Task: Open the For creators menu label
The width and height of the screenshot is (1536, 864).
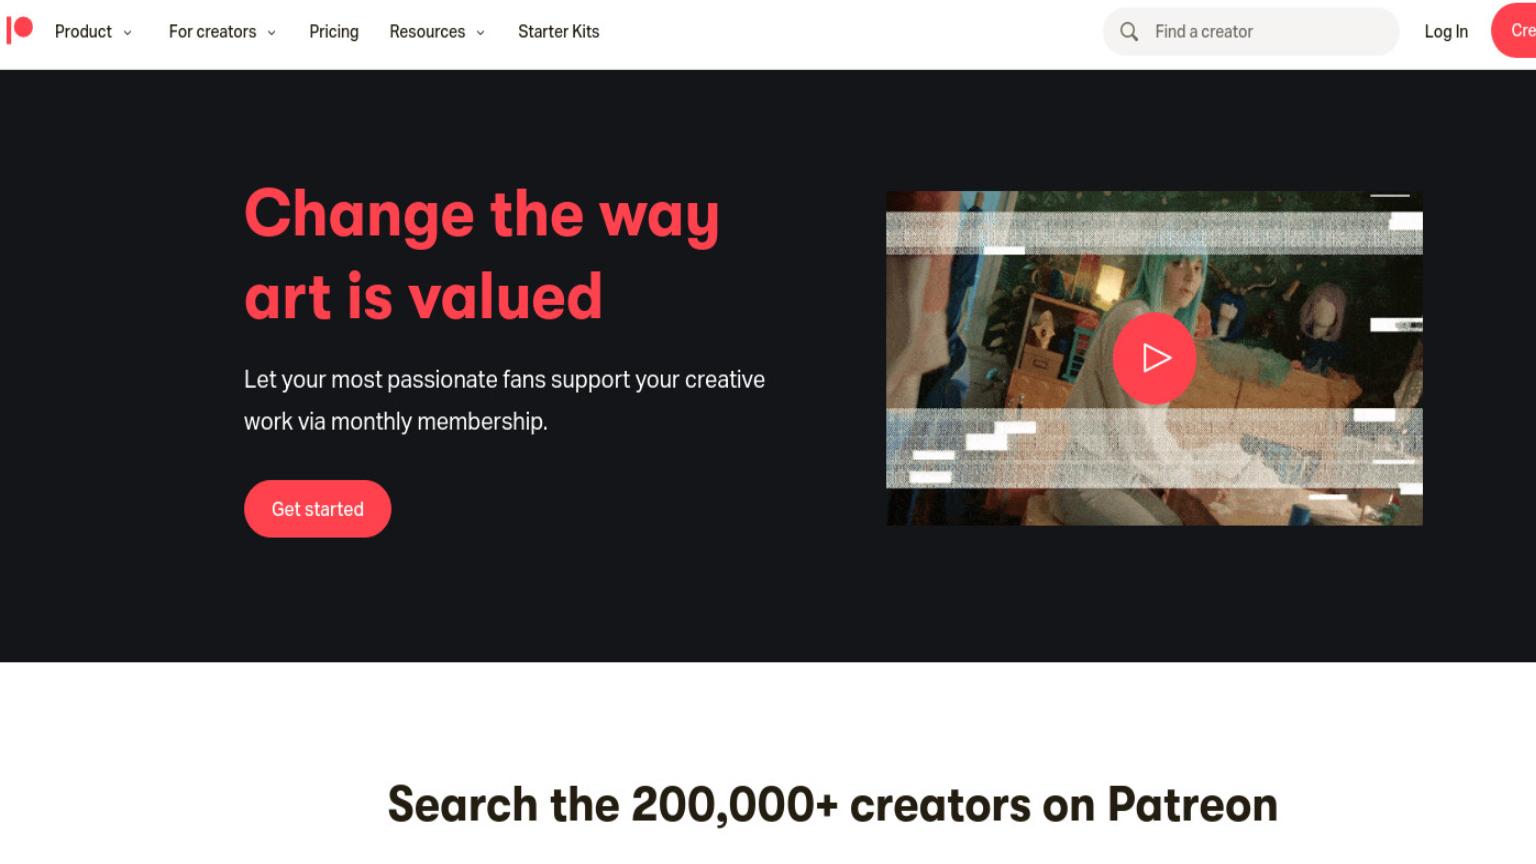Action: click(x=212, y=32)
